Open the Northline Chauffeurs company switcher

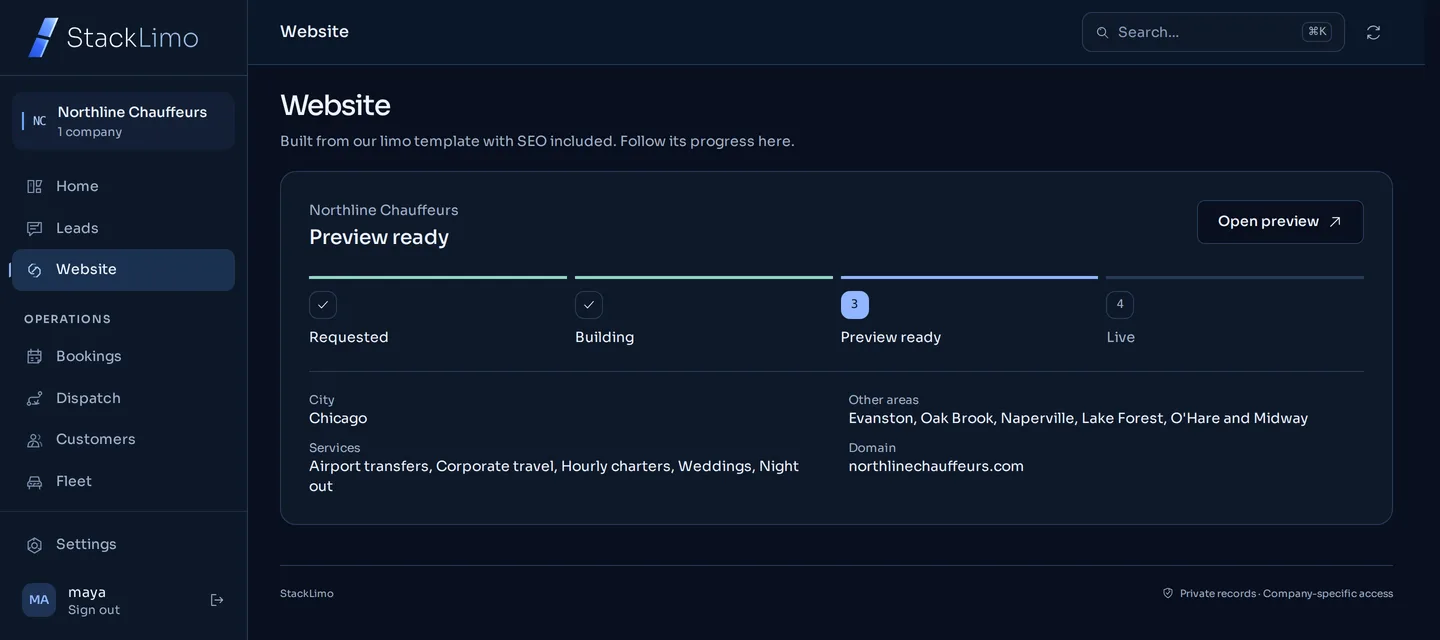tap(123, 121)
